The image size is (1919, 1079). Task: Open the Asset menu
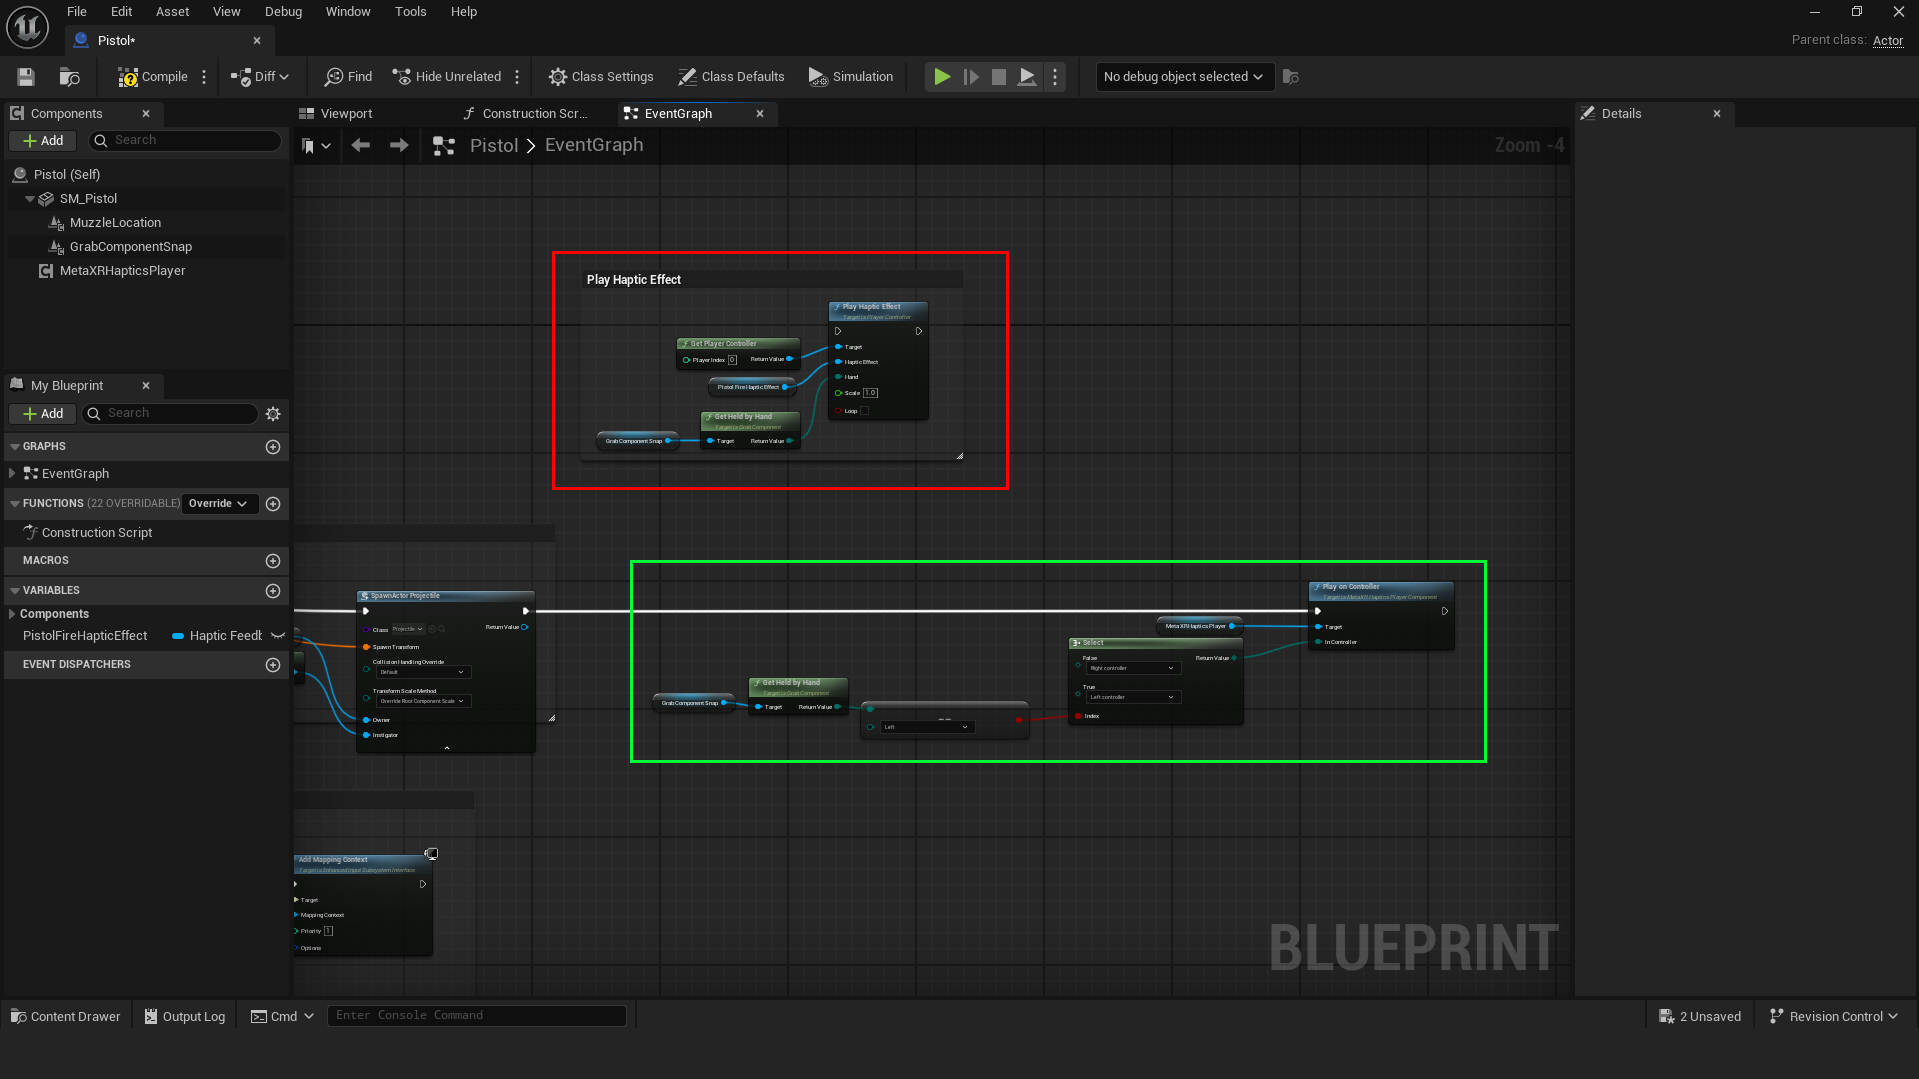(172, 12)
